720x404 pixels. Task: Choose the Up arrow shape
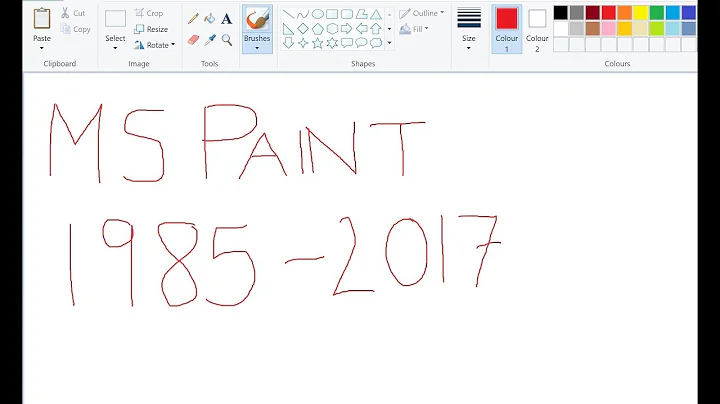pos(376,29)
